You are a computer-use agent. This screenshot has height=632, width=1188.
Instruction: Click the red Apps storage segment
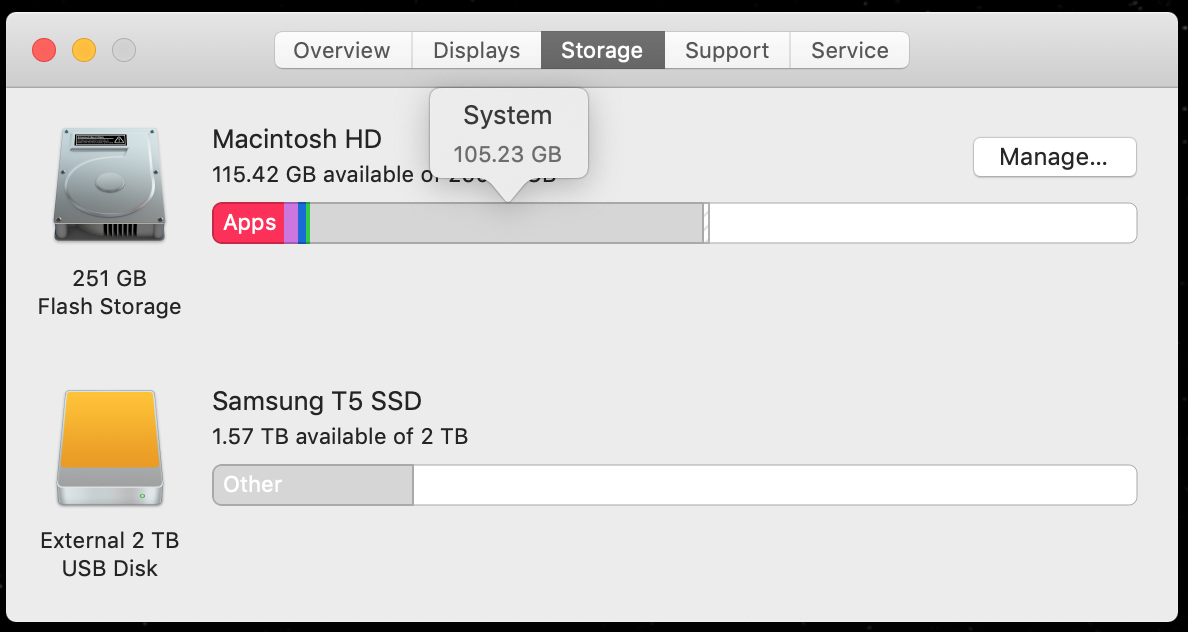[x=249, y=223]
